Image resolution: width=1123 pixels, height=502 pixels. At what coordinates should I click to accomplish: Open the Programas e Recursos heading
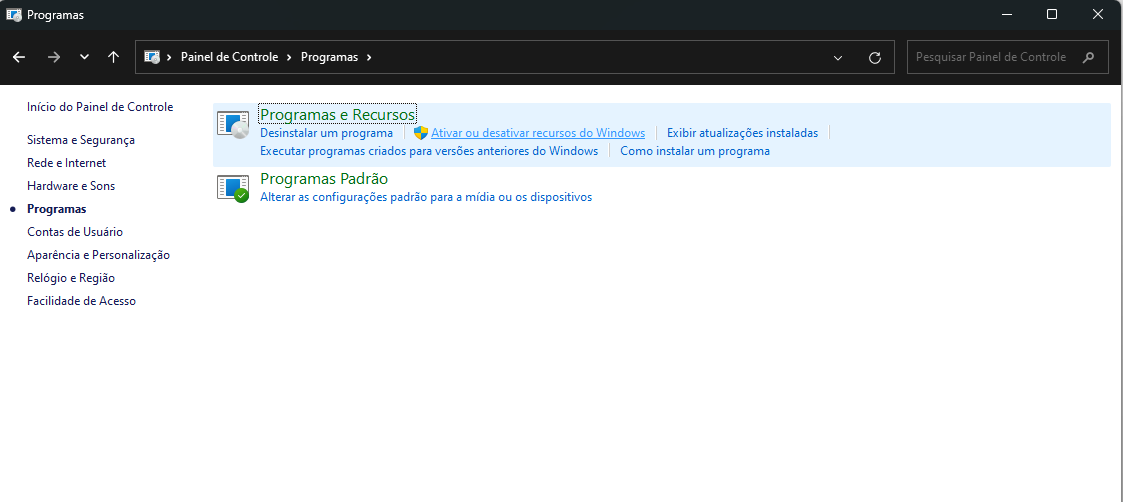click(337, 115)
